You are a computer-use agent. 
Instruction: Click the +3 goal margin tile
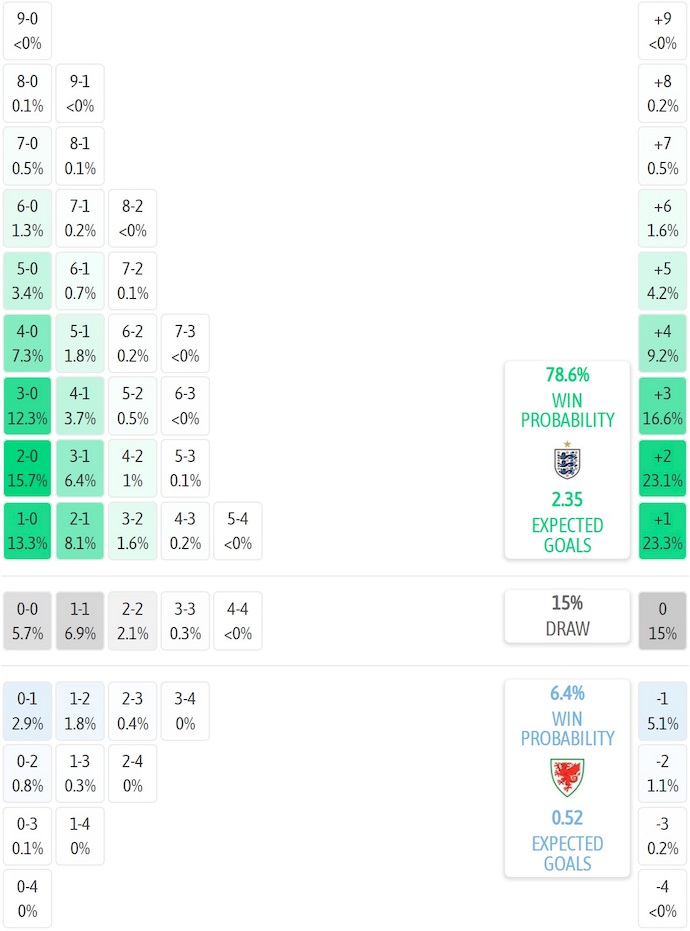[x=662, y=406]
